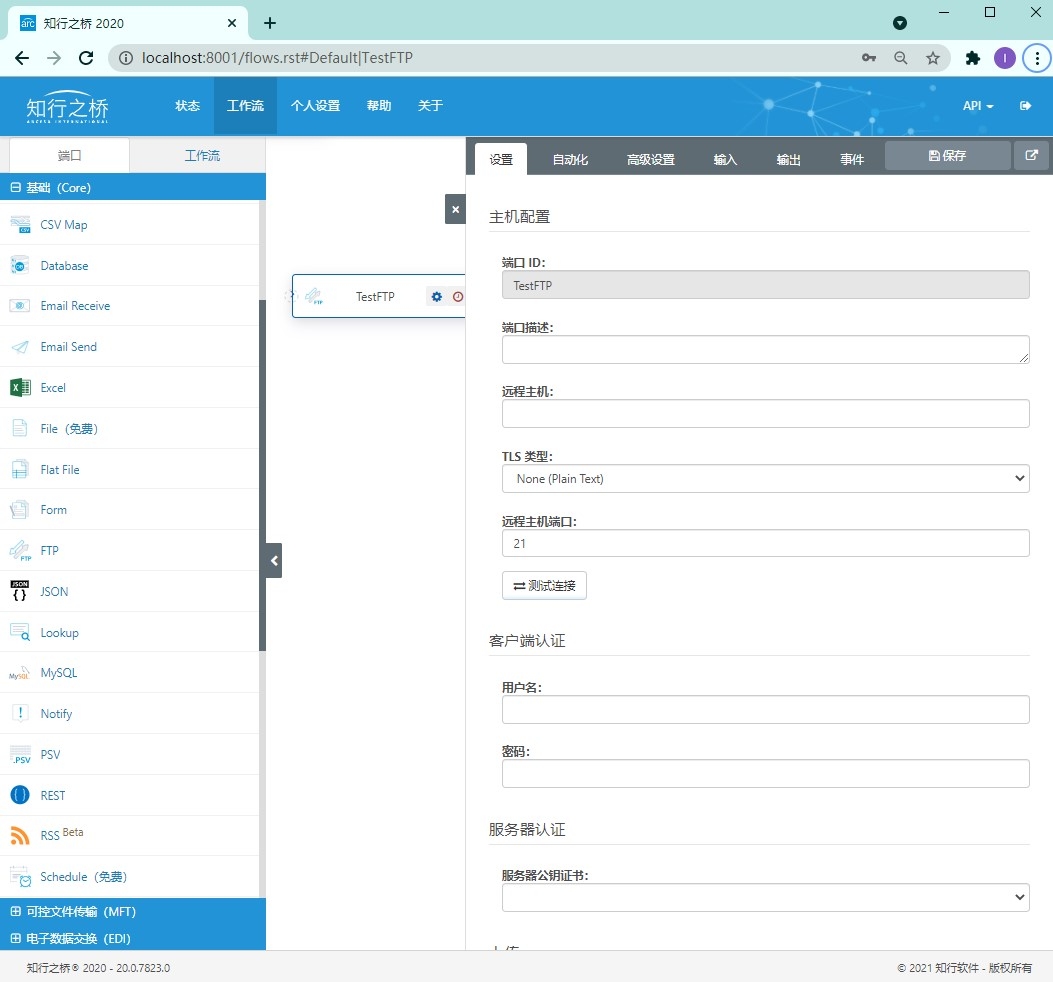Click the red status indicator on TestFTP node
Screen dimensions: 1053x982
pos(458,296)
